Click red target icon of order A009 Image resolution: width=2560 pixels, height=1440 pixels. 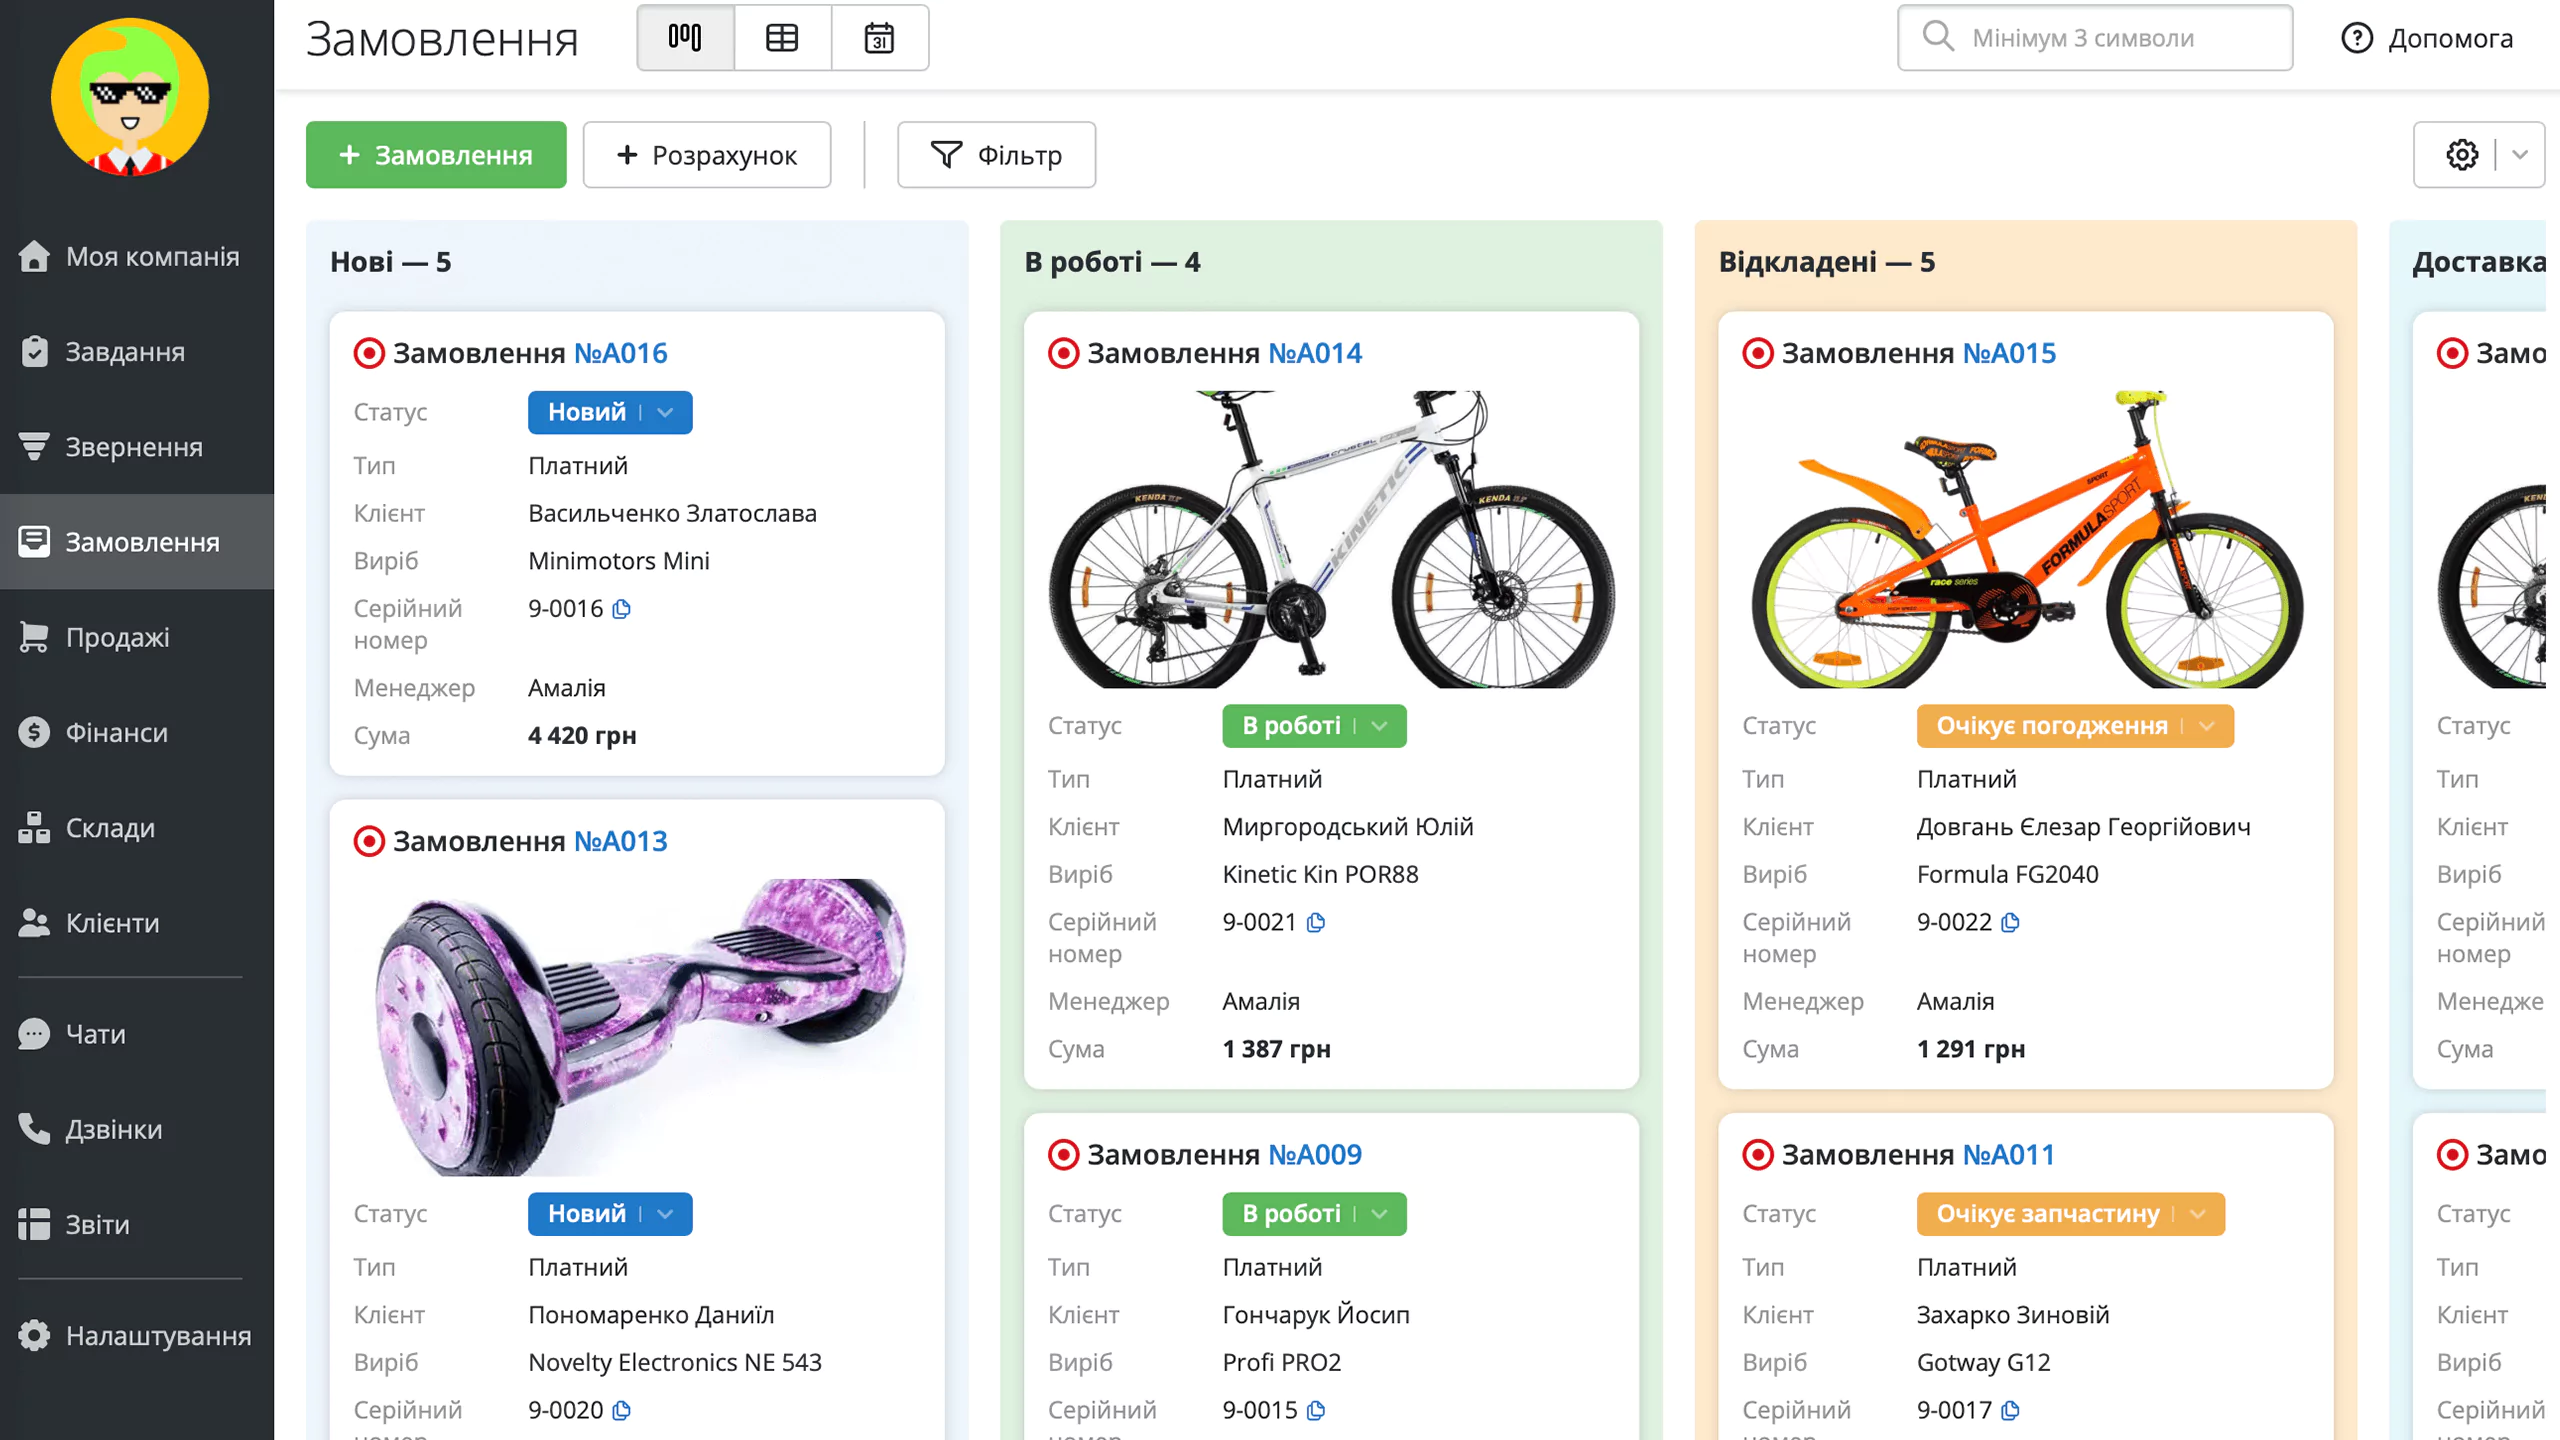point(1063,1154)
